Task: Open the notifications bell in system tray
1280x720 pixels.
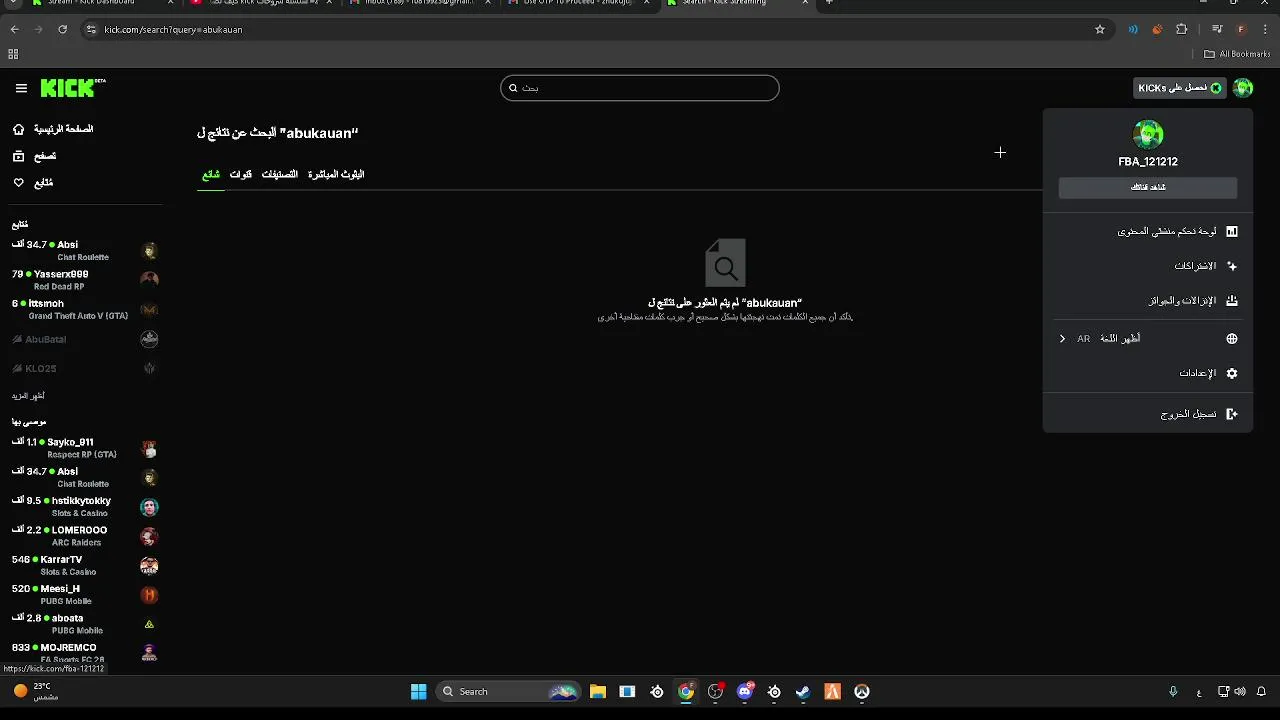Action: coord(1261,691)
